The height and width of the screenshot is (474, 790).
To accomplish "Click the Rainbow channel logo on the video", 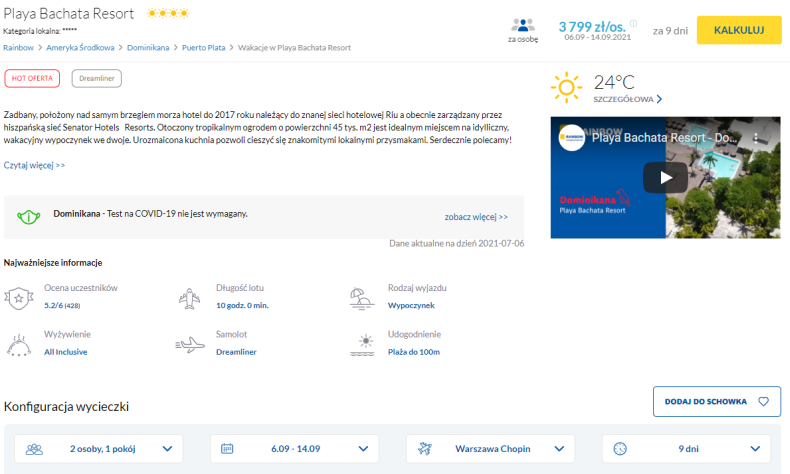I will click(x=572, y=138).
